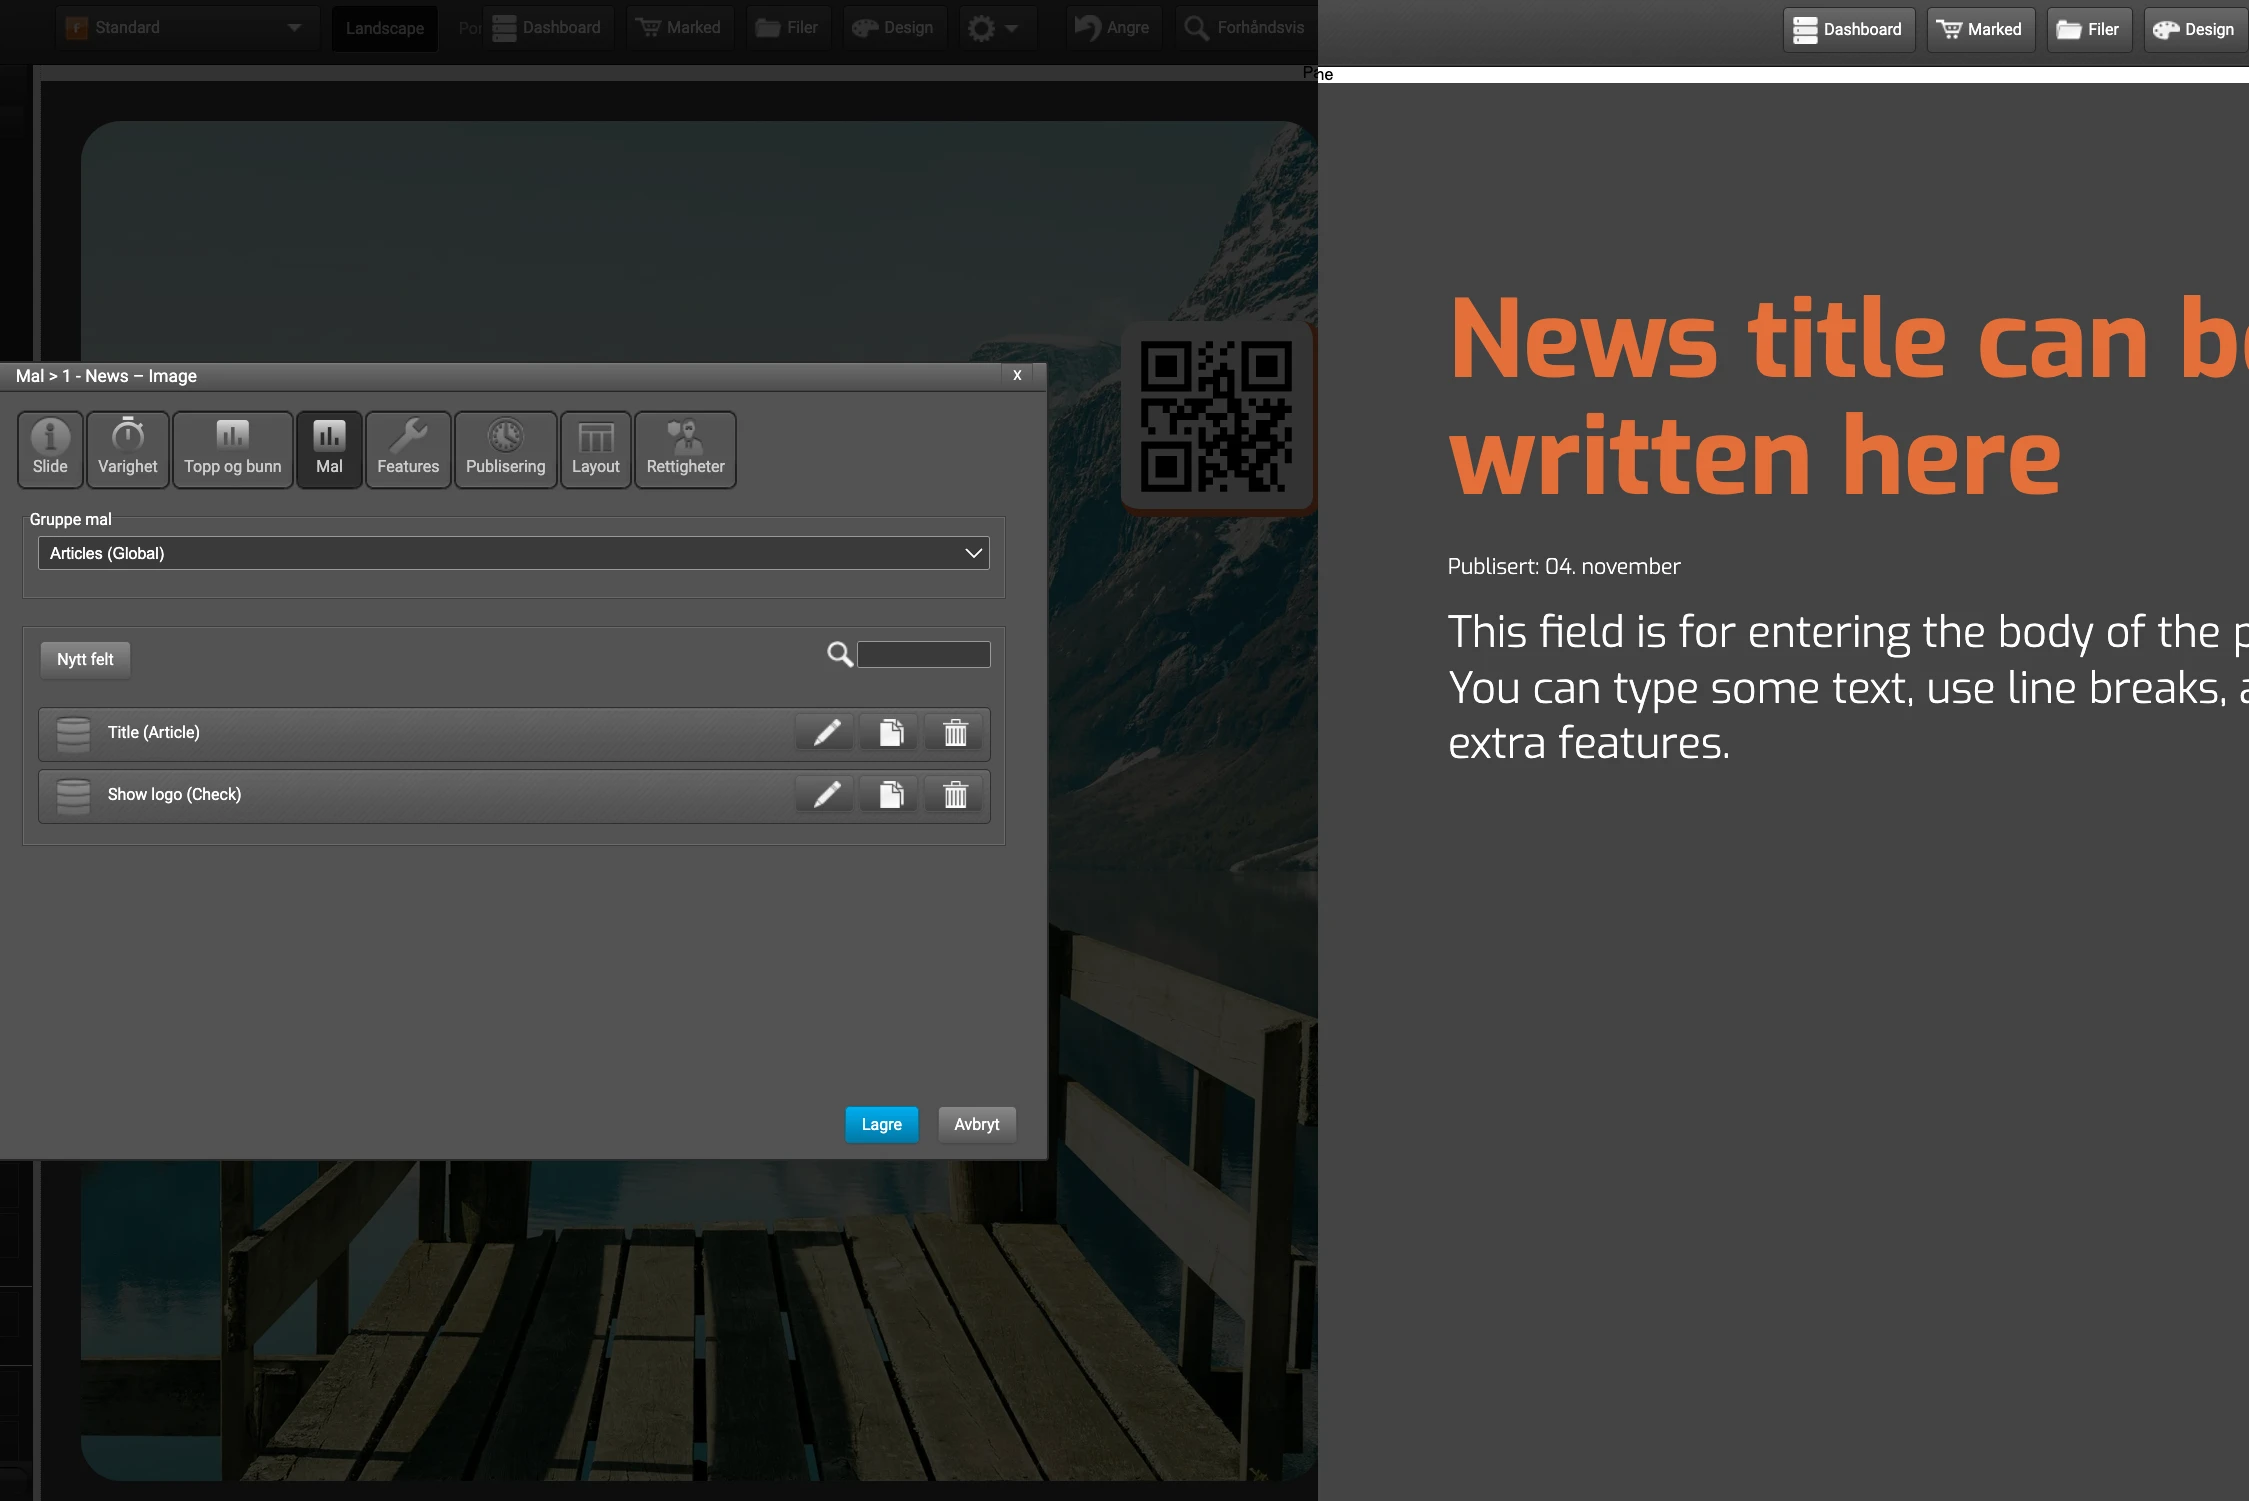Open the Slide info tab

[50, 449]
